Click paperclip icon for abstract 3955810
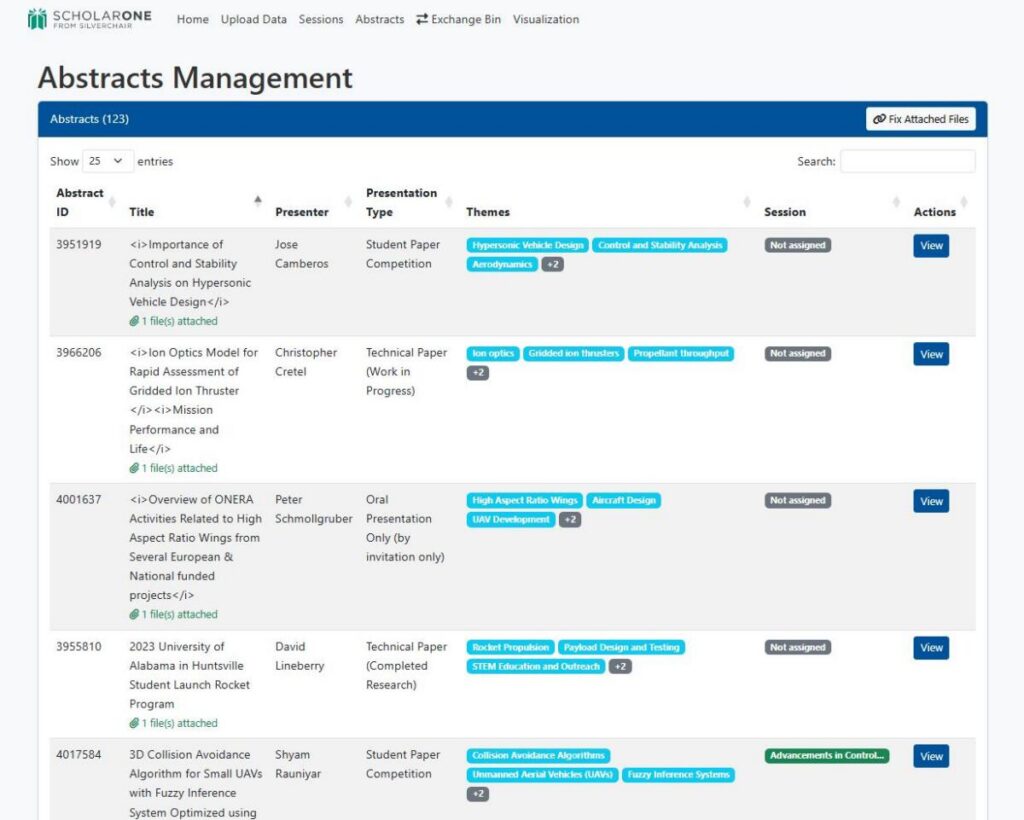Screen dimensions: 1024x820 point(134,723)
